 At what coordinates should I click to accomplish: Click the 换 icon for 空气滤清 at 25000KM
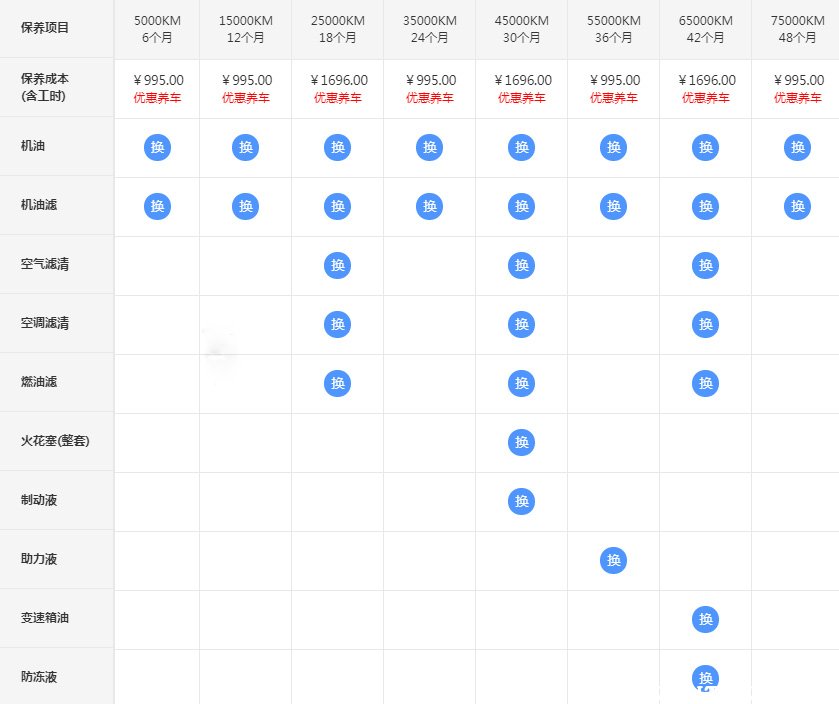click(338, 265)
